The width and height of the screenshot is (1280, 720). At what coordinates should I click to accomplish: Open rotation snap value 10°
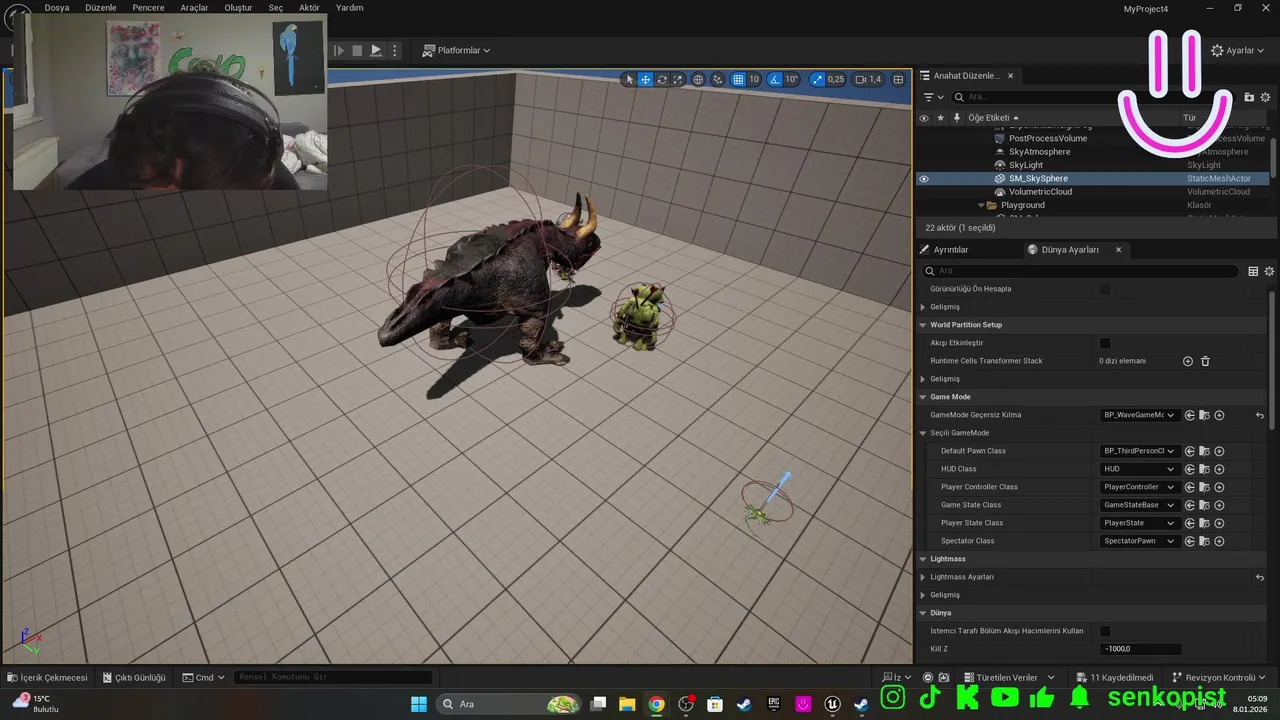792,79
